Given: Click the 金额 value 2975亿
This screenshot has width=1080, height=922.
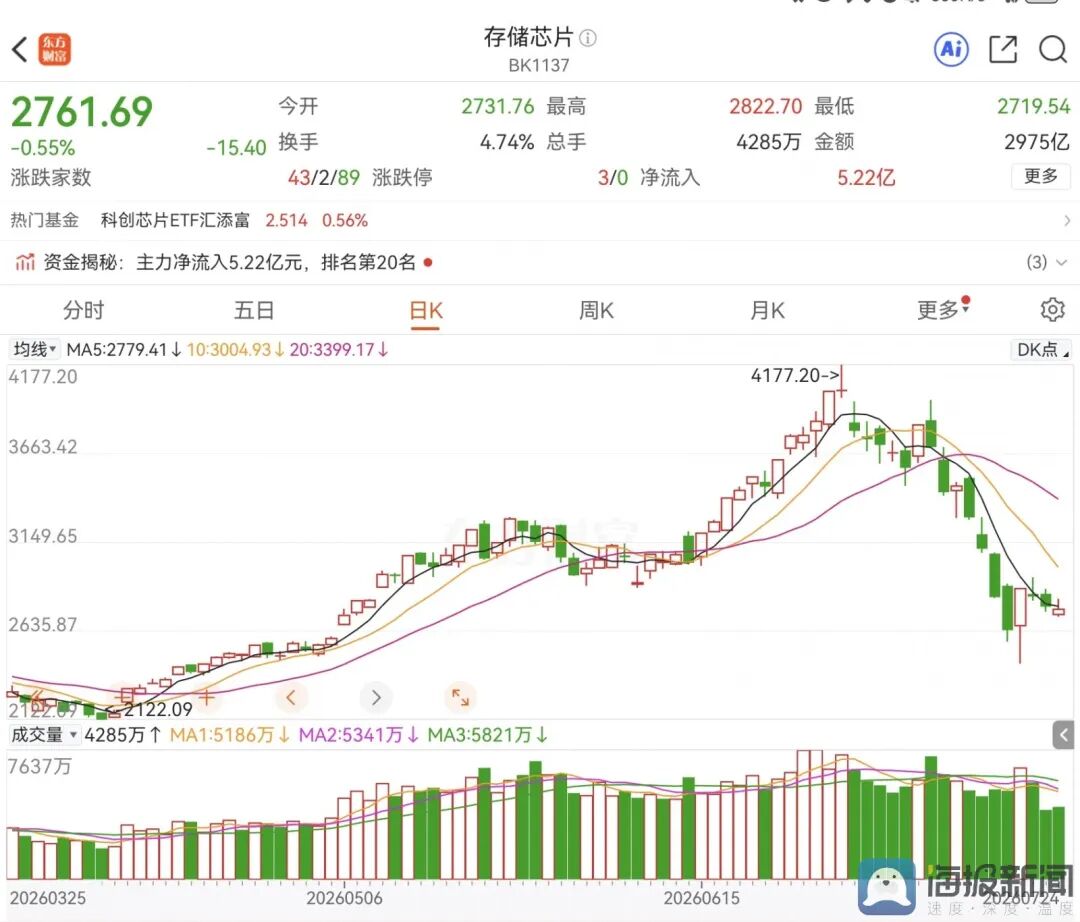Looking at the screenshot, I should [x=1037, y=142].
